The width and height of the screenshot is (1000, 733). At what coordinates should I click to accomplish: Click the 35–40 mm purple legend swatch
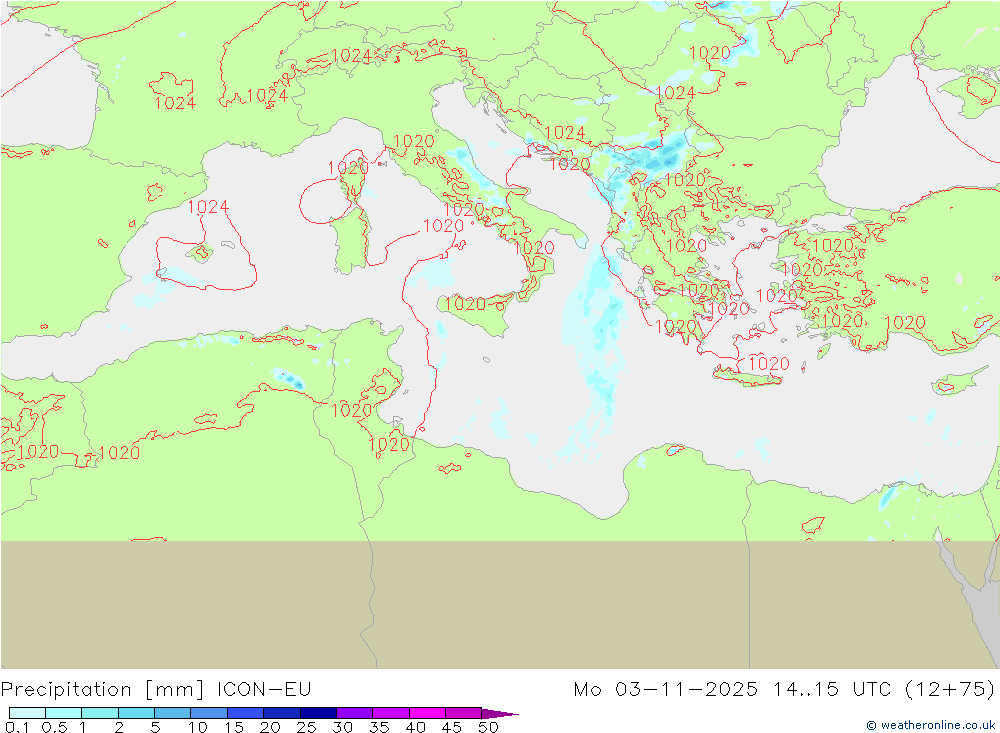pos(391,713)
